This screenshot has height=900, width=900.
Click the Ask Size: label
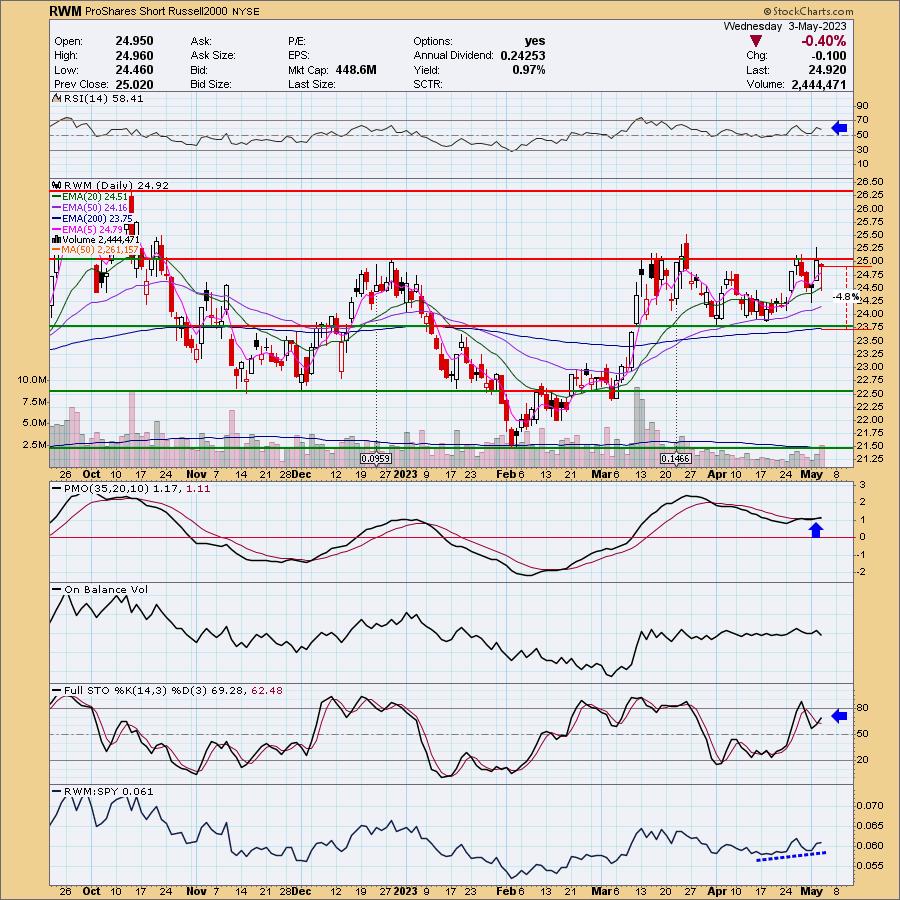(x=212, y=55)
